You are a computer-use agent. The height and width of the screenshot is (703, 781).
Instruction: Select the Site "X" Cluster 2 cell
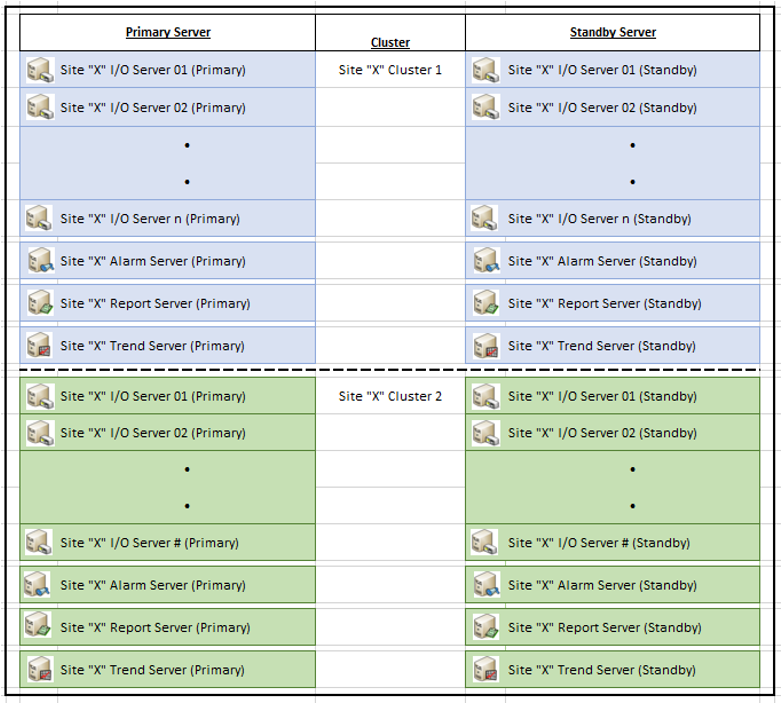[390, 396]
